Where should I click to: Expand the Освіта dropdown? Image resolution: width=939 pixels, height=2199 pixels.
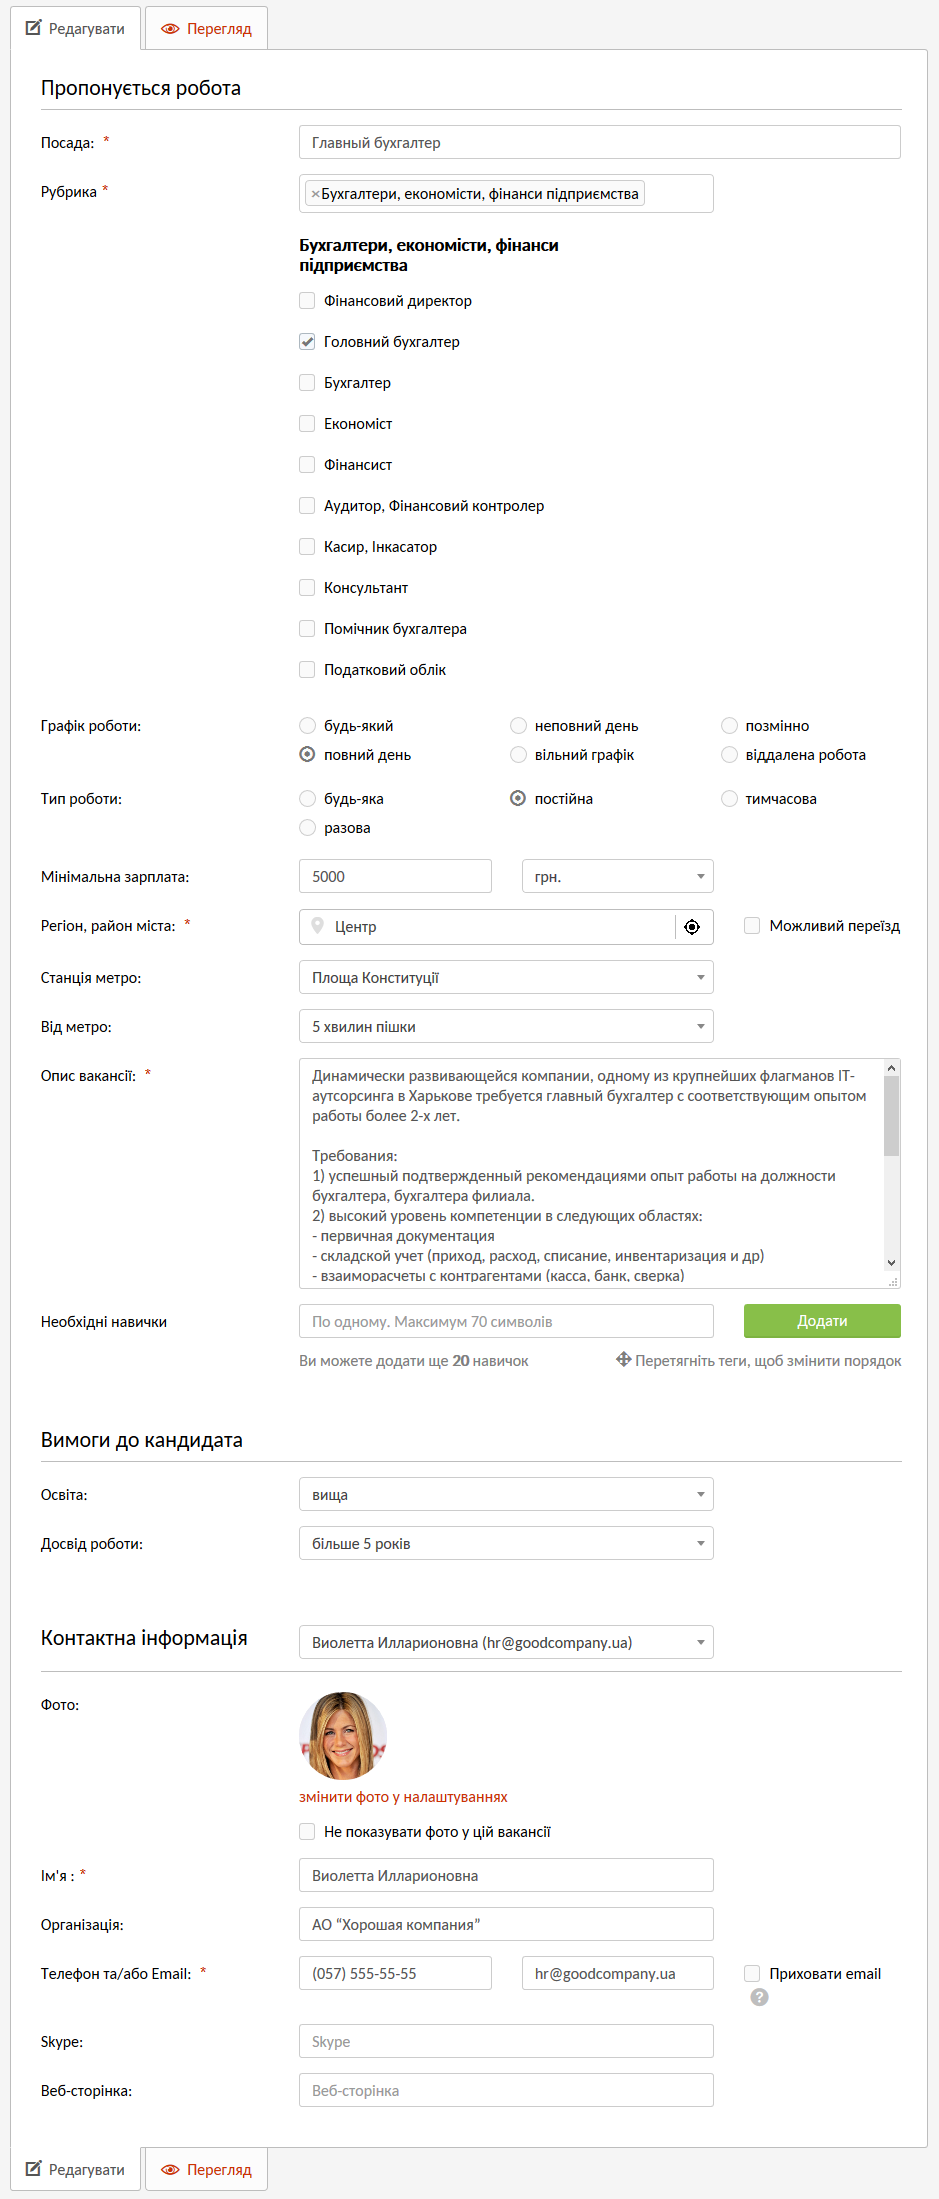[x=506, y=1494]
